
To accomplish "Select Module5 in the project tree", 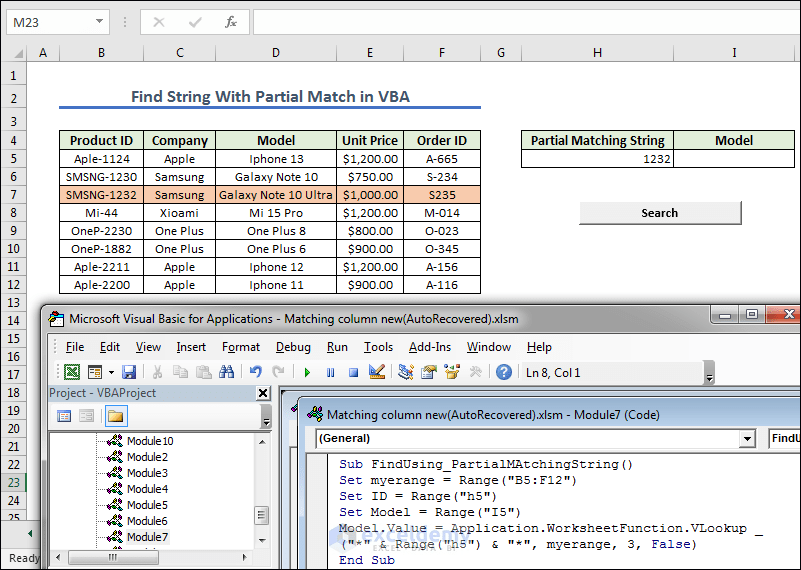I will point(147,505).
